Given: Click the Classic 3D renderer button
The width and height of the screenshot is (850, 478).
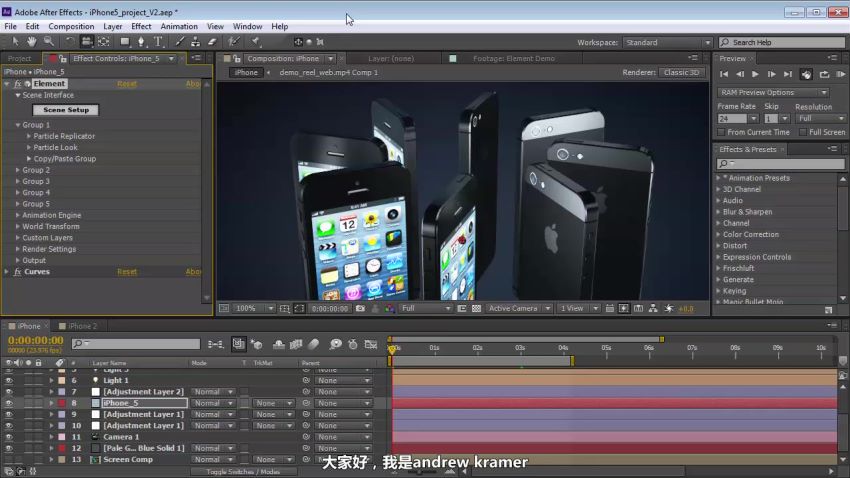Looking at the screenshot, I should point(681,73).
